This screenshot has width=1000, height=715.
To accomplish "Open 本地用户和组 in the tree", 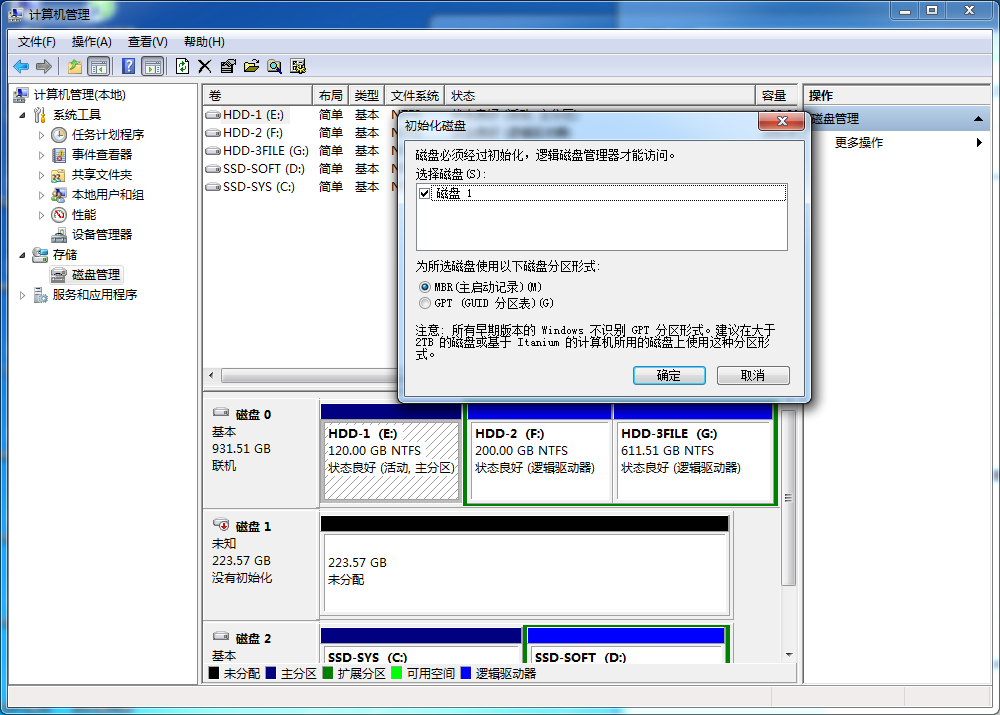I will 108,195.
